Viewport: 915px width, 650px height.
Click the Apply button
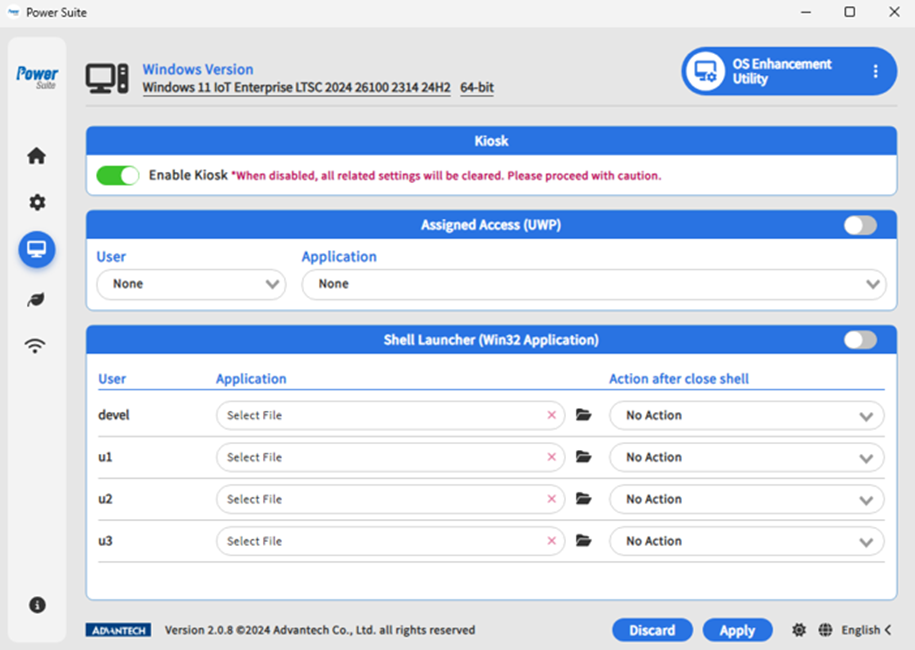pos(737,630)
